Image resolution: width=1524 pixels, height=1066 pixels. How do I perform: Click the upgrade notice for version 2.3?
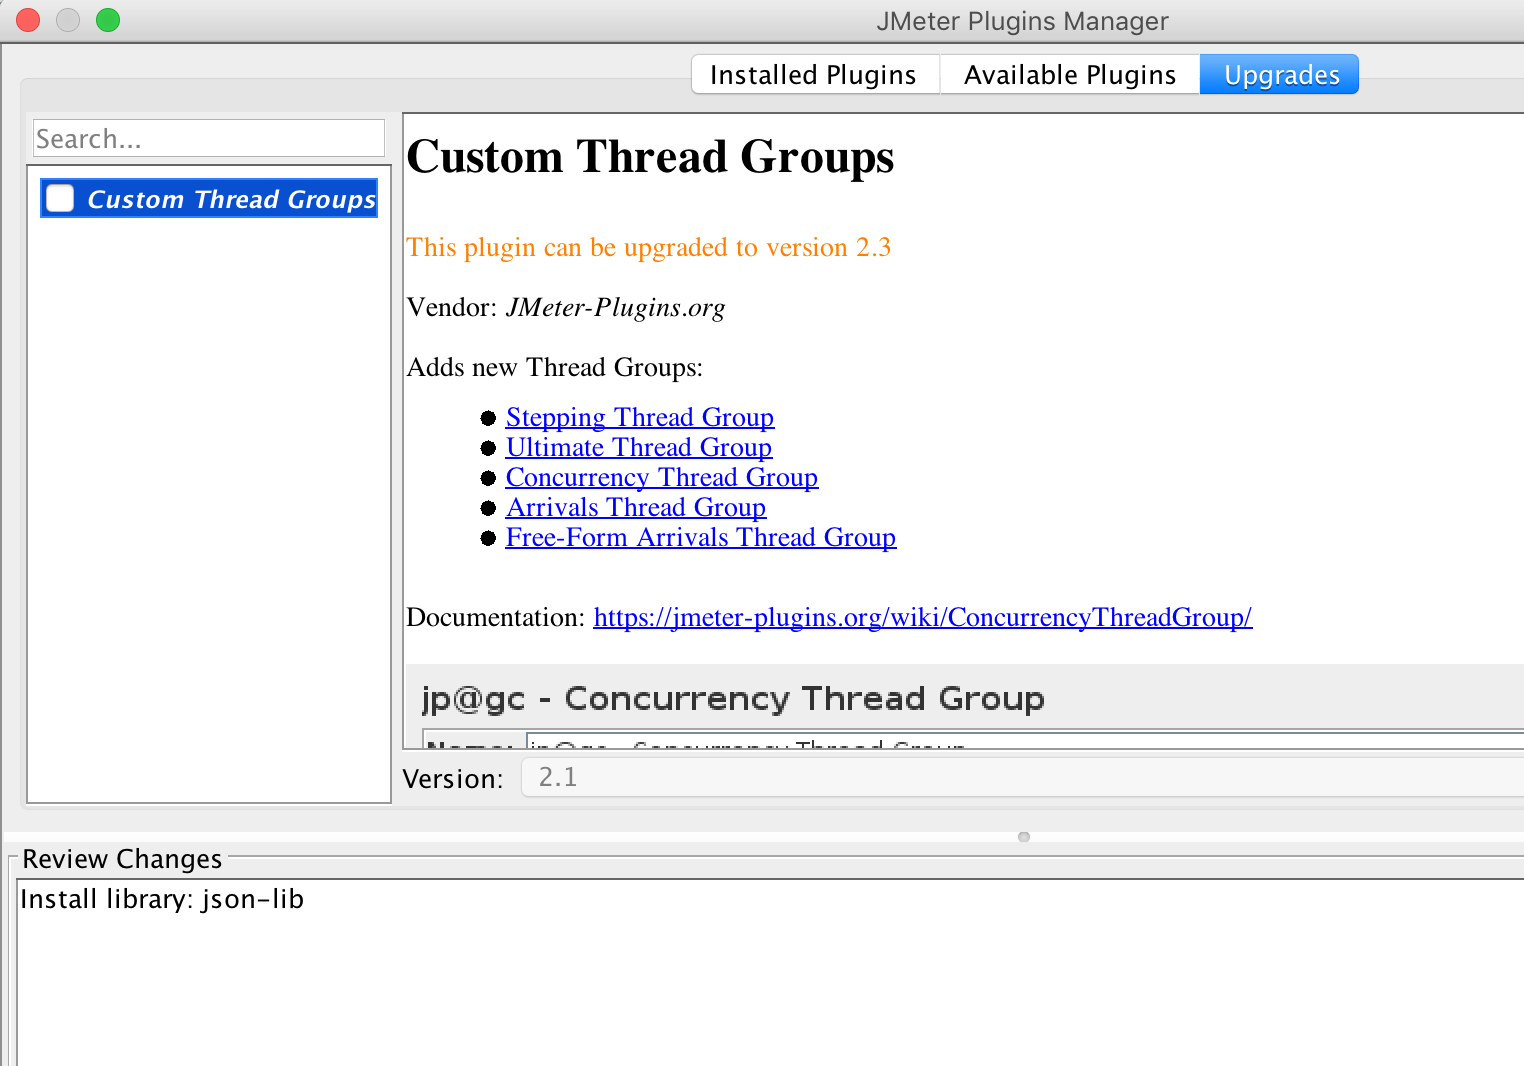tap(648, 247)
